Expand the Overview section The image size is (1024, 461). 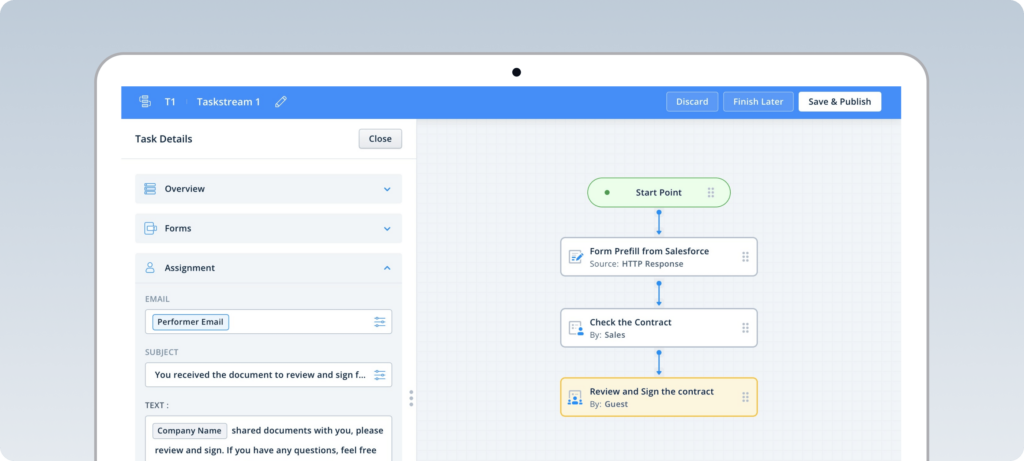[x=387, y=189]
